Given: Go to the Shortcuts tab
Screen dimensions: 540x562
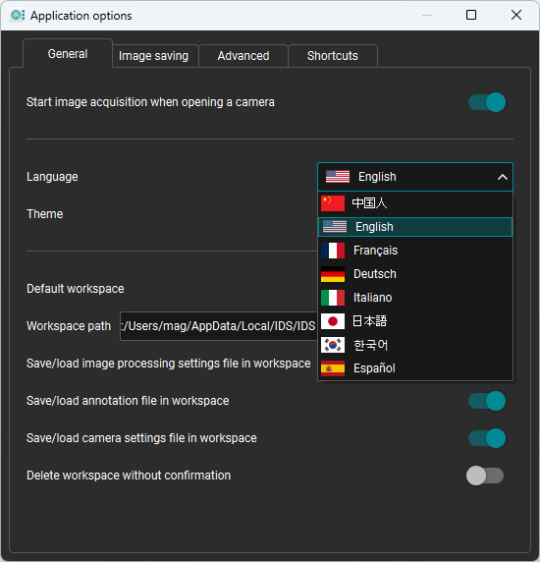Looking at the screenshot, I should click(x=333, y=56).
